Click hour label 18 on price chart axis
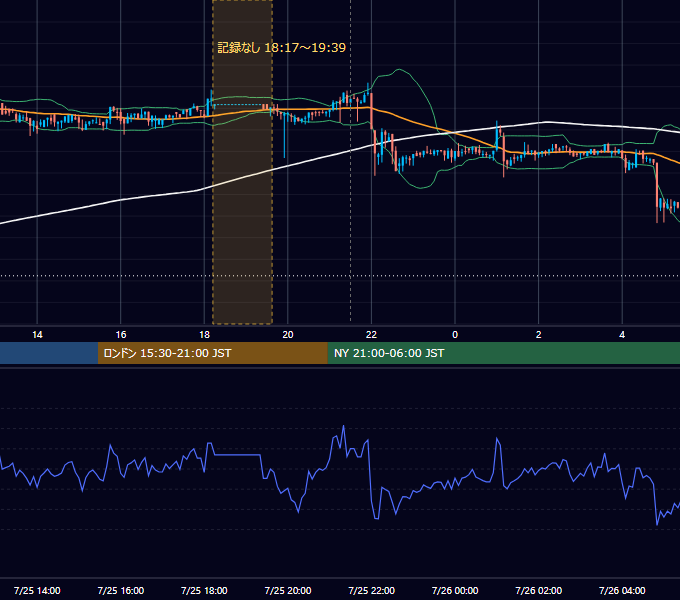The image size is (680, 600). click(204, 335)
